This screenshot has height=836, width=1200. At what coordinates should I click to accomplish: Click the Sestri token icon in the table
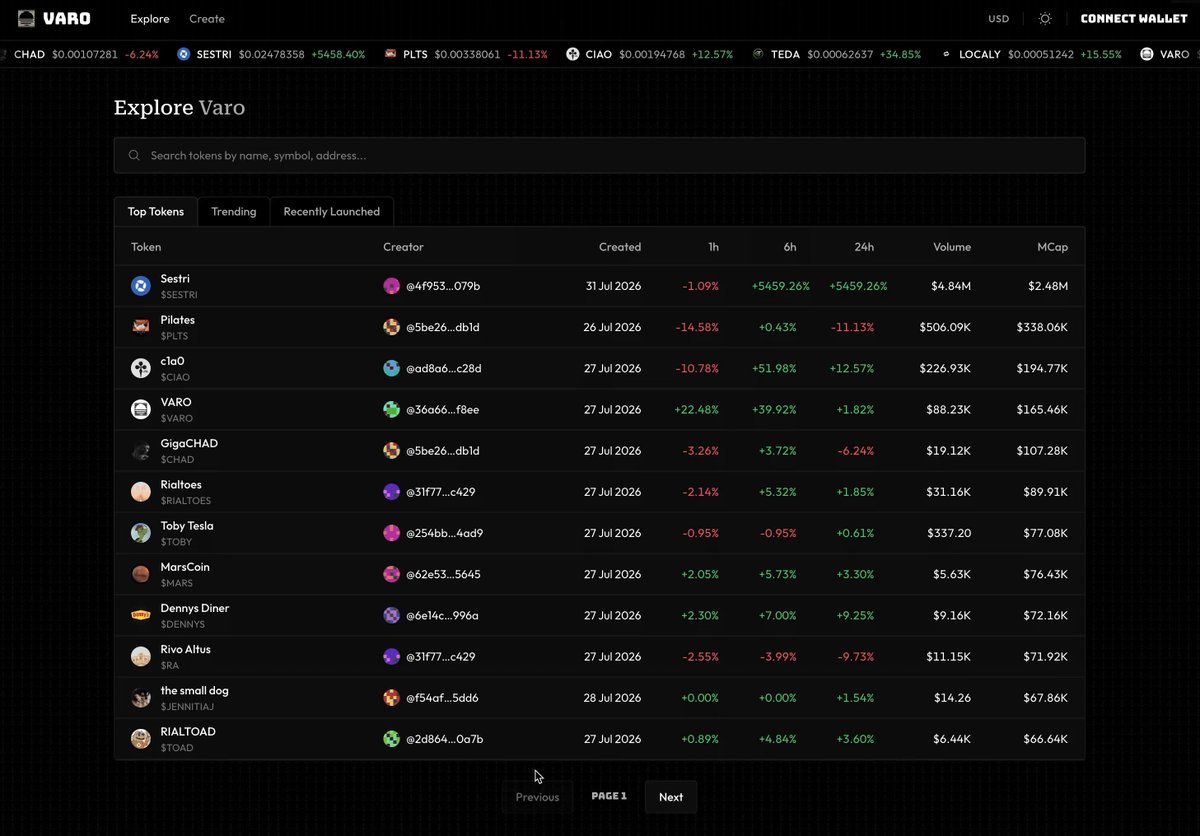coord(141,286)
